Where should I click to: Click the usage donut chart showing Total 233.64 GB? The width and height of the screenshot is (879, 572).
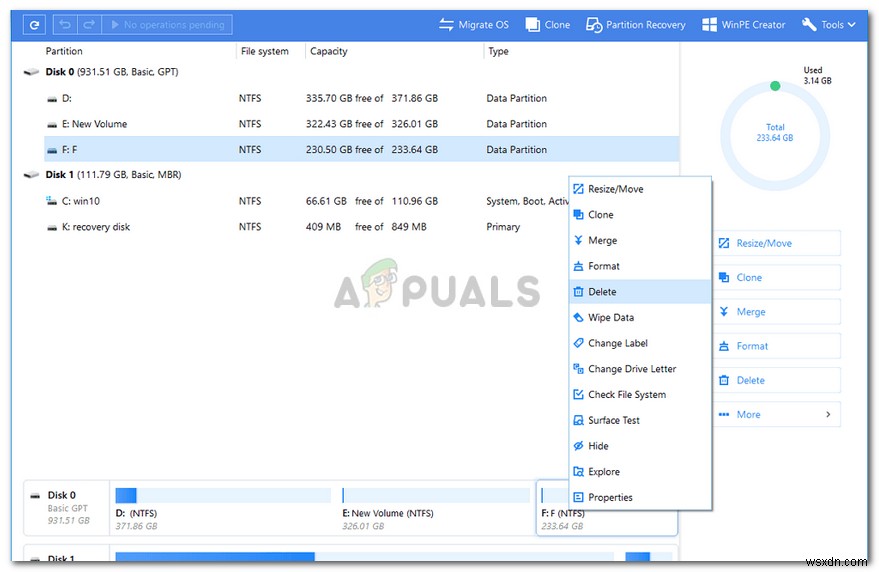coord(775,135)
